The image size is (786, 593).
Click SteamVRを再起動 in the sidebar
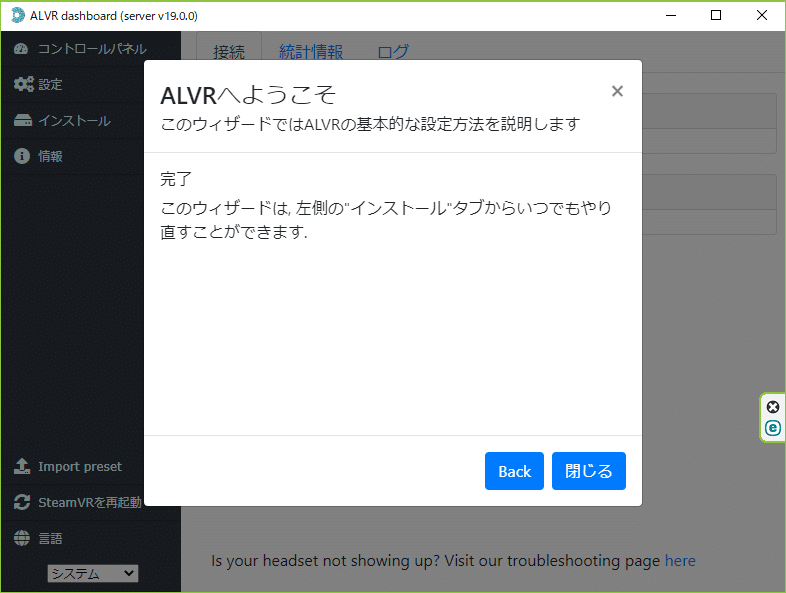pyautogui.click(x=73, y=502)
